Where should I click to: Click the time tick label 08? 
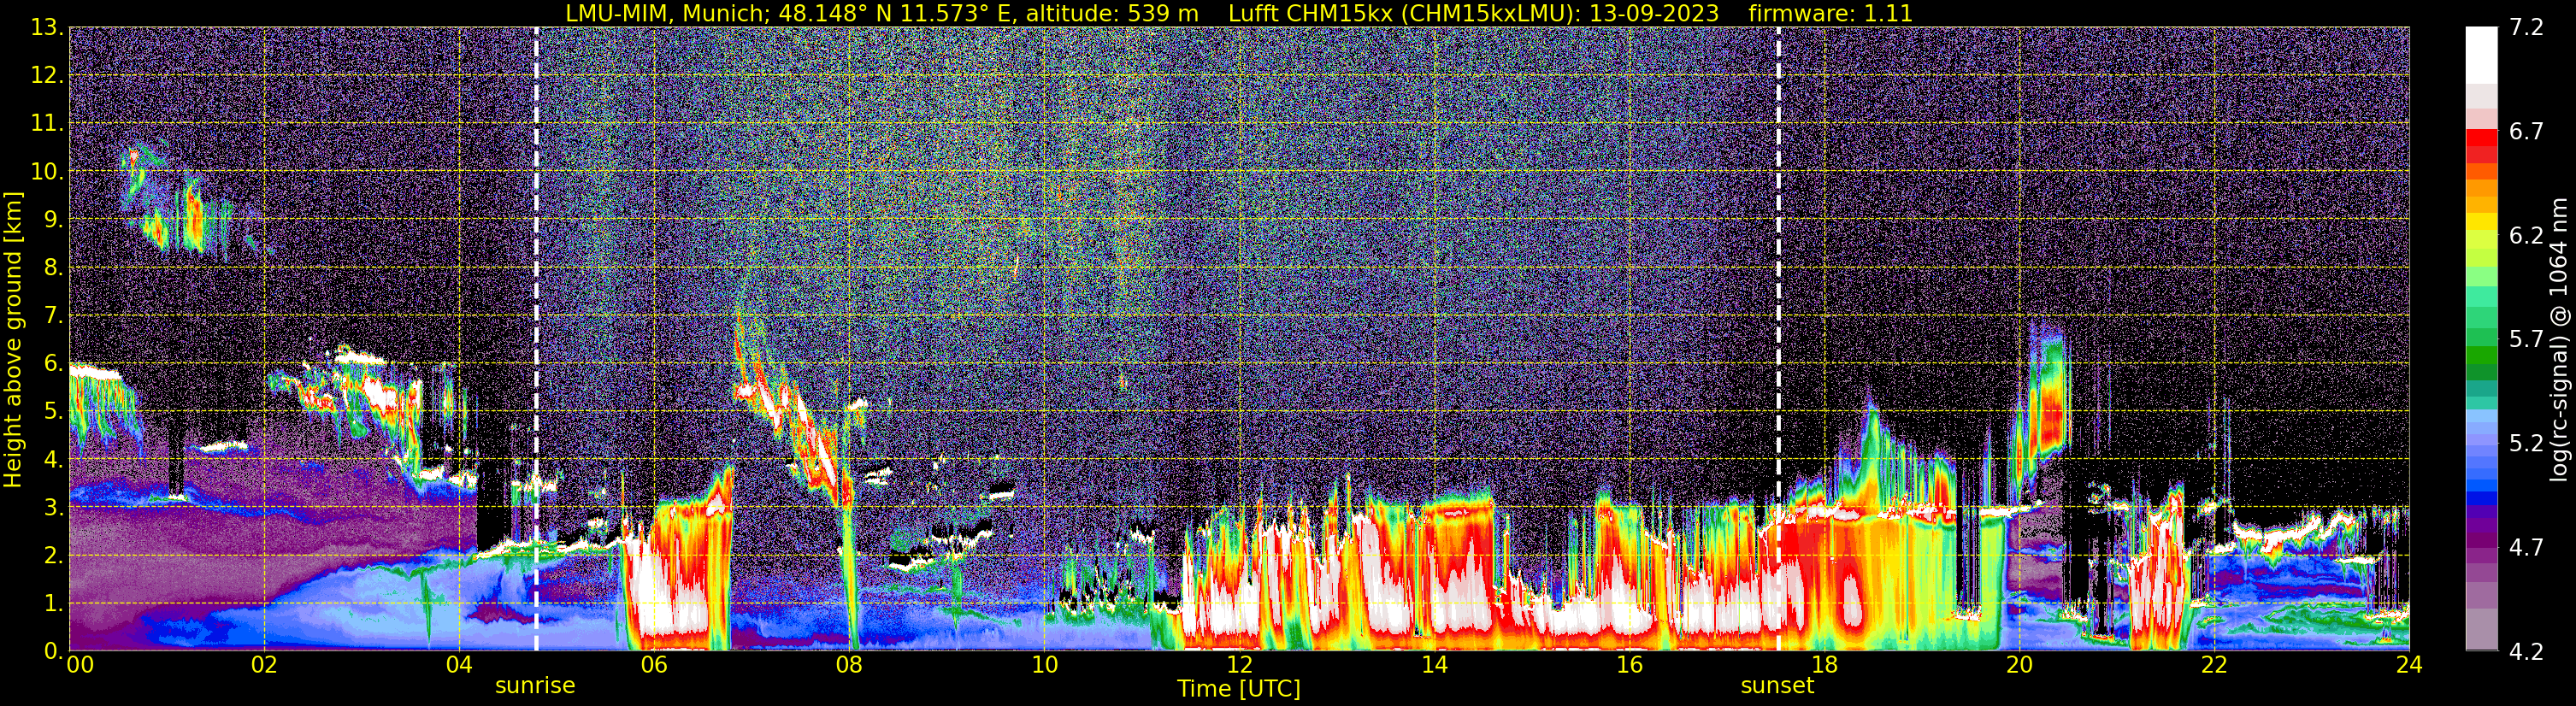[x=849, y=665]
